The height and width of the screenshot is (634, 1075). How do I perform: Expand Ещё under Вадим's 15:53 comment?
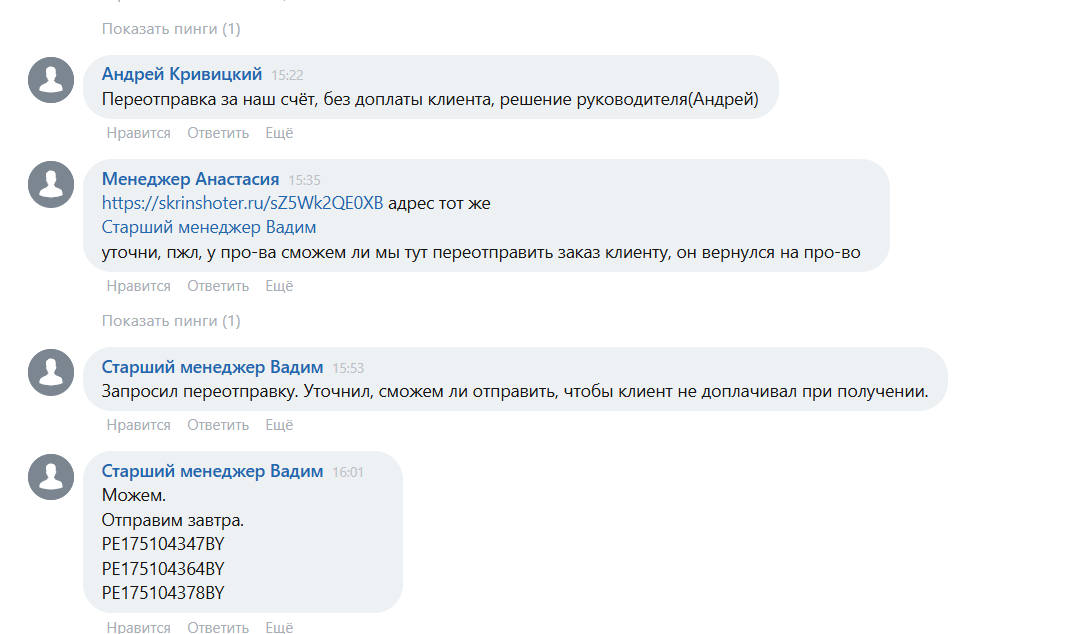(x=279, y=425)
